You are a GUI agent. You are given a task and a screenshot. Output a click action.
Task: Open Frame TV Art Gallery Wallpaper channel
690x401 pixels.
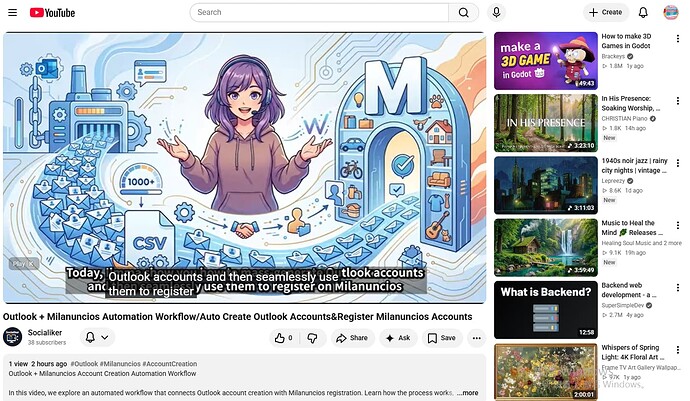(x=641, y=368)
